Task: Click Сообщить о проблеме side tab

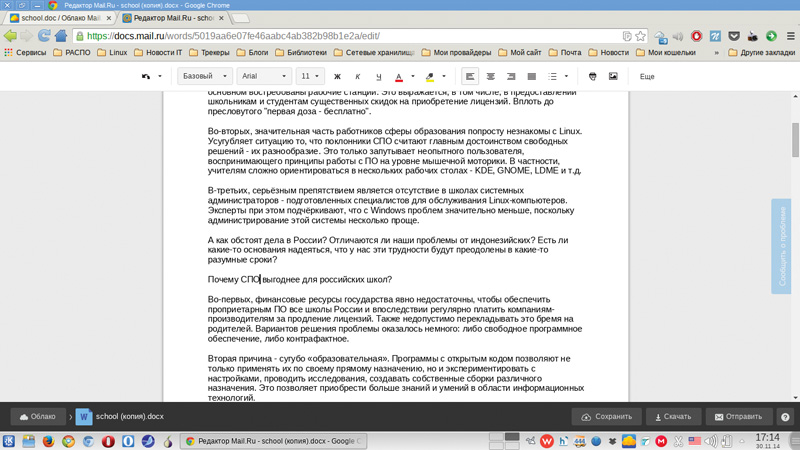Action: pos(781,246)
